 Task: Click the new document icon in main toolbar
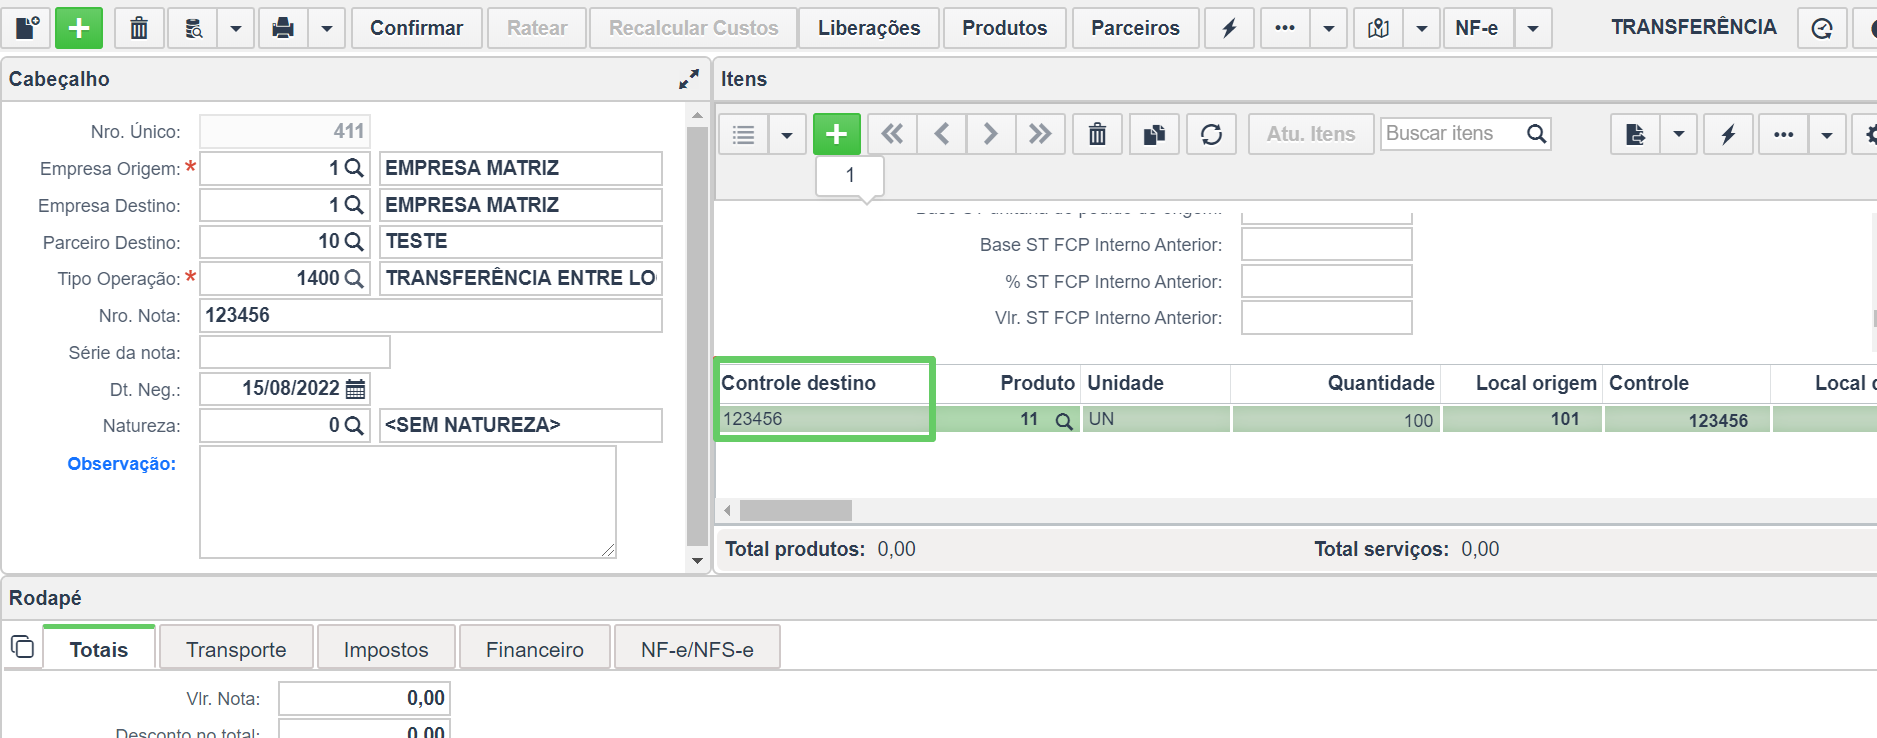(25, 28)
